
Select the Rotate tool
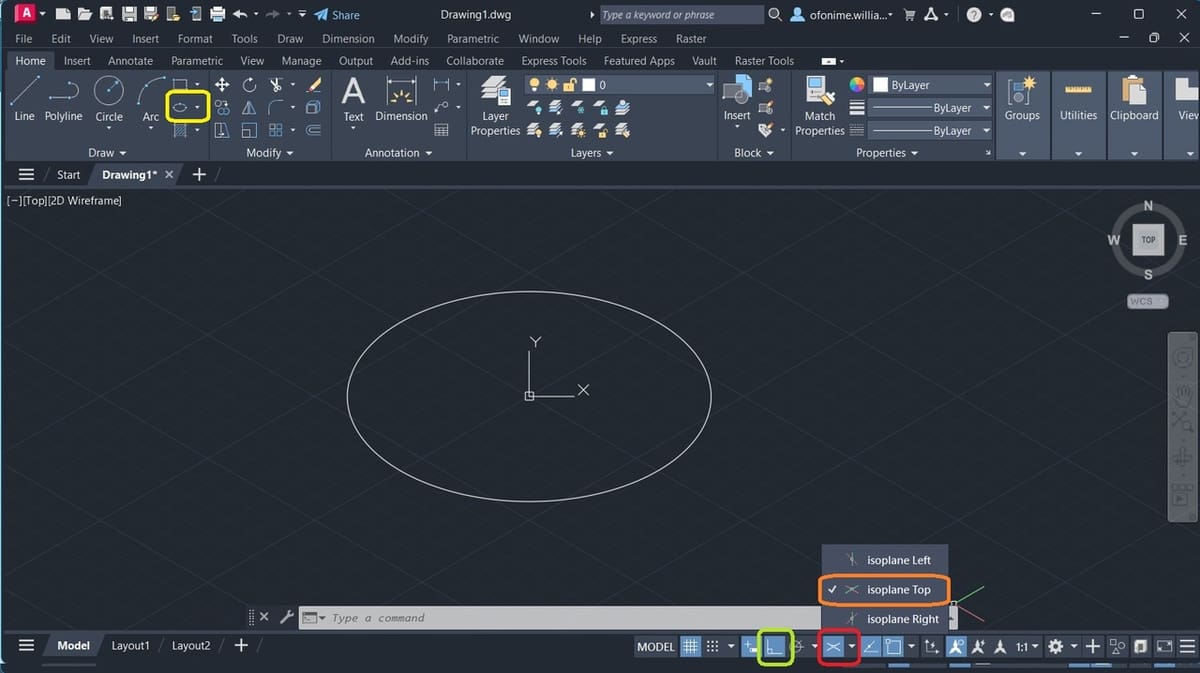[249, 85]
